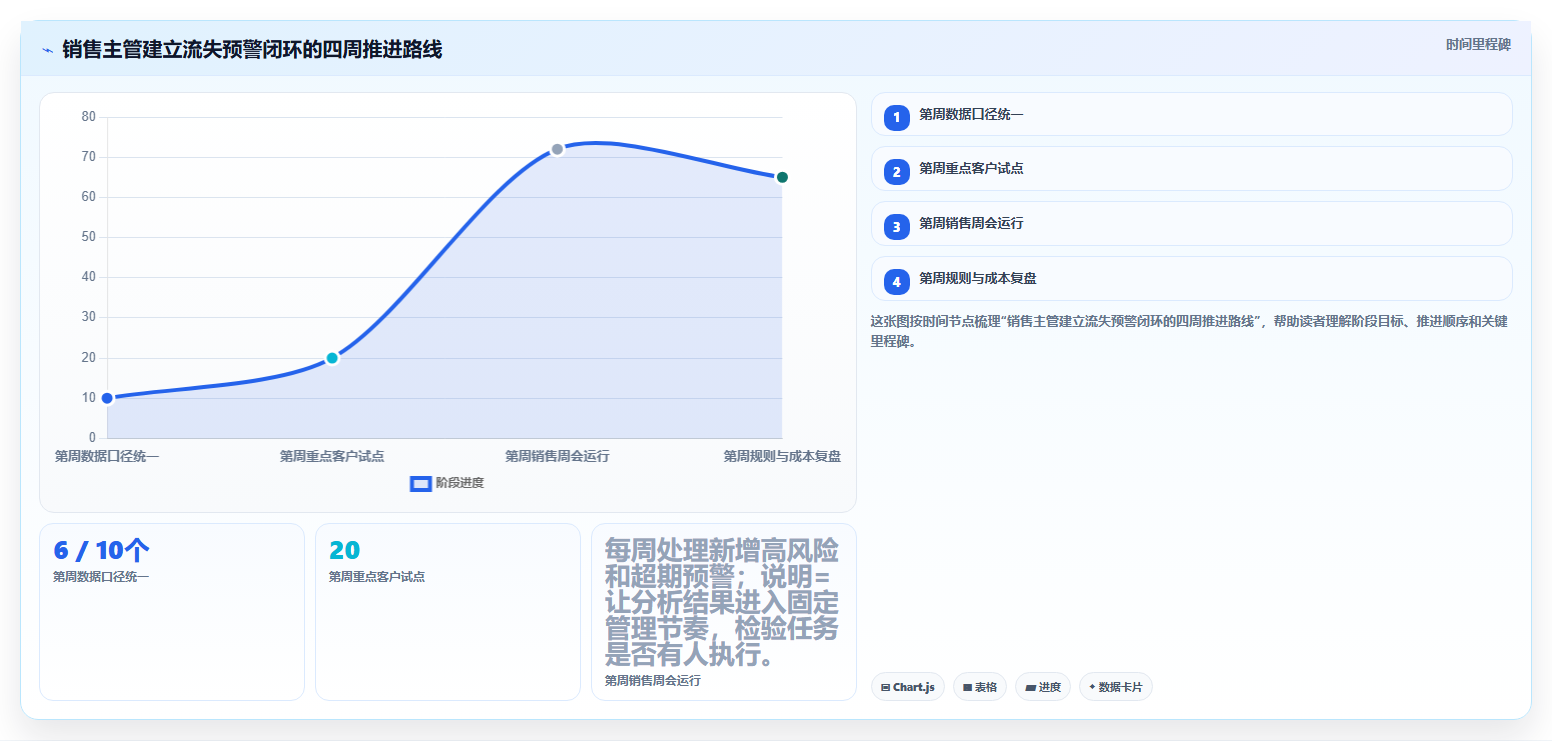
Task: Click the 表格 tag
Action: point(980,687)
